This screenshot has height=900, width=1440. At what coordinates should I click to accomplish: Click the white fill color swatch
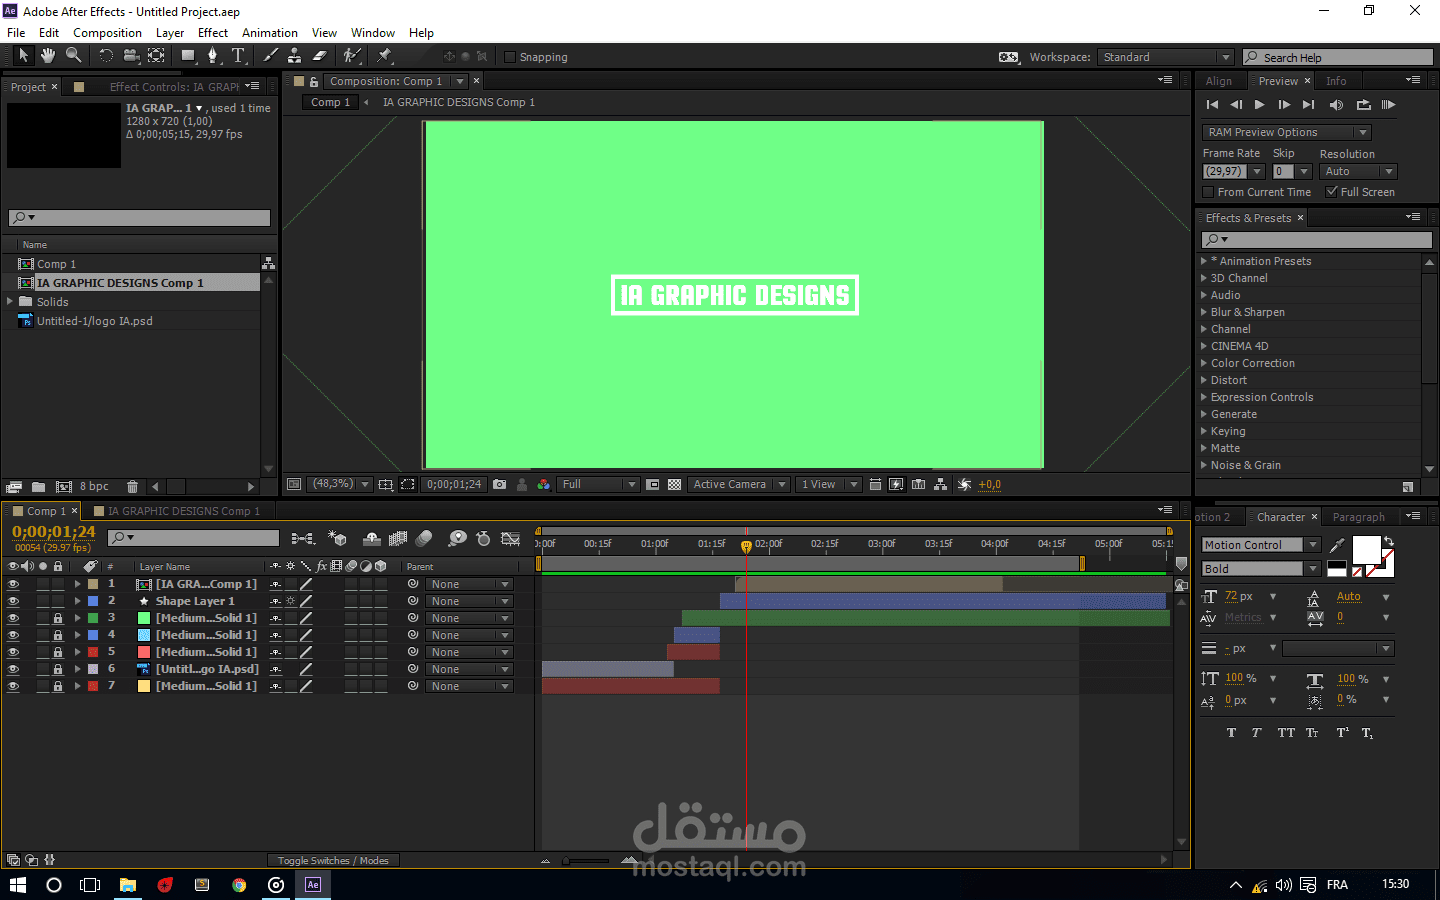(x=1366, y=550)
